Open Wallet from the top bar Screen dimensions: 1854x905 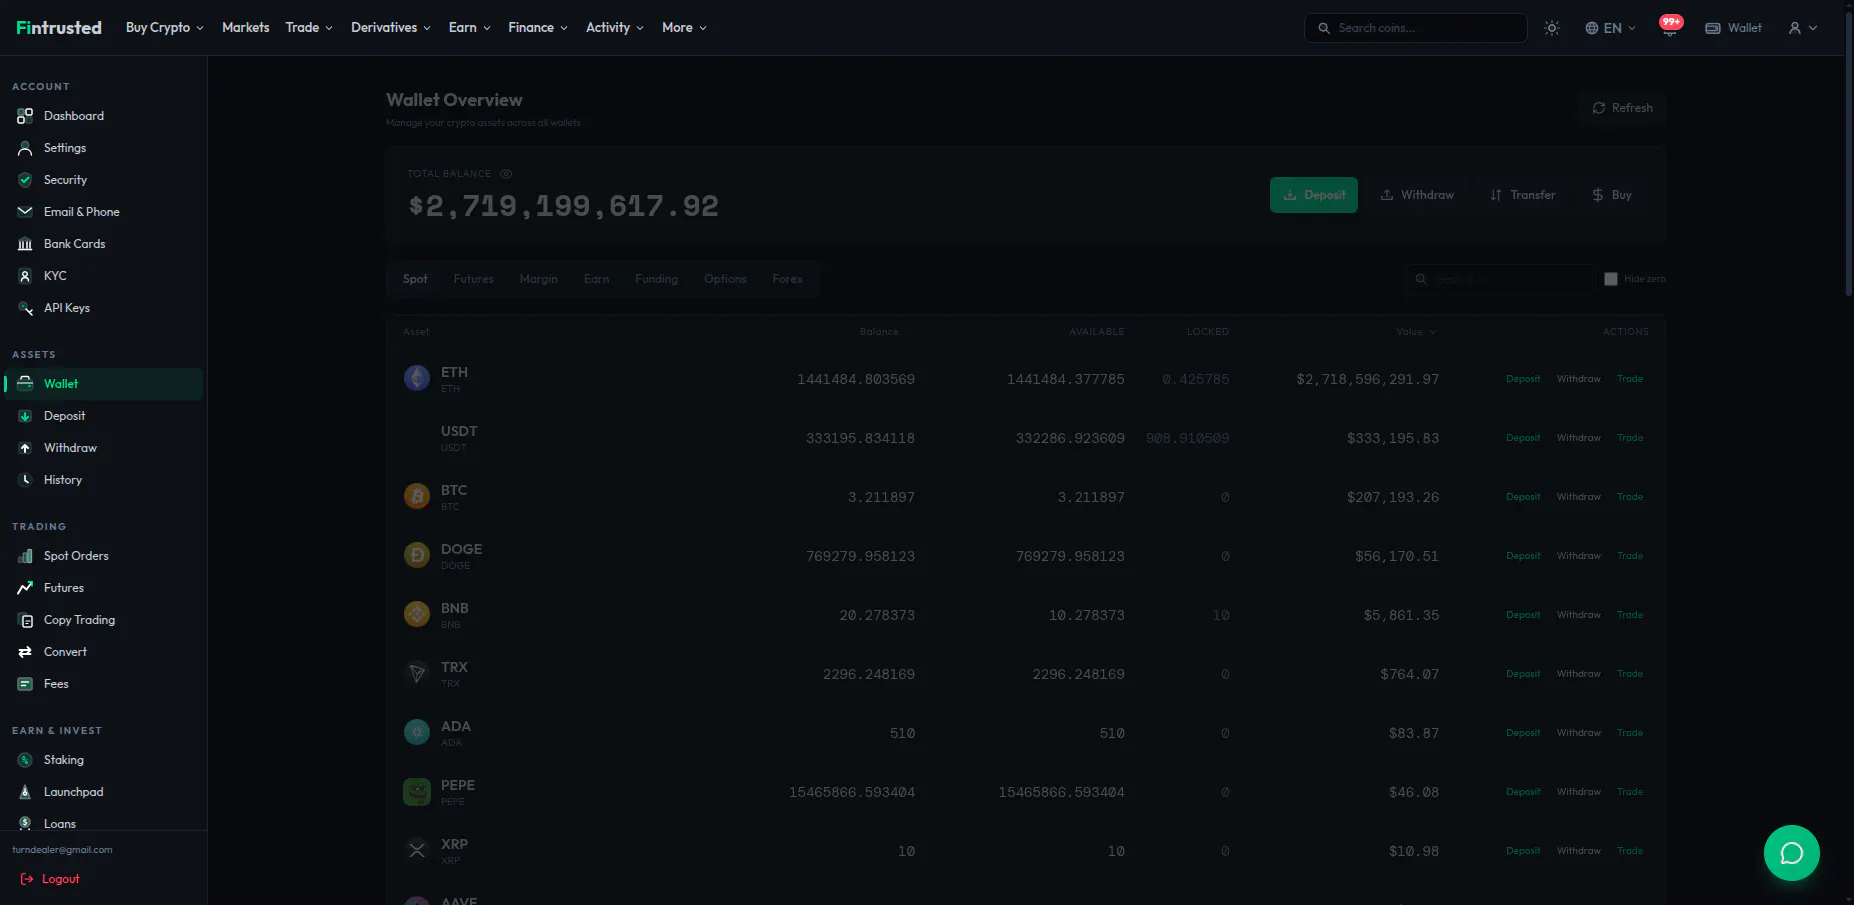(x=1733, y=28)
